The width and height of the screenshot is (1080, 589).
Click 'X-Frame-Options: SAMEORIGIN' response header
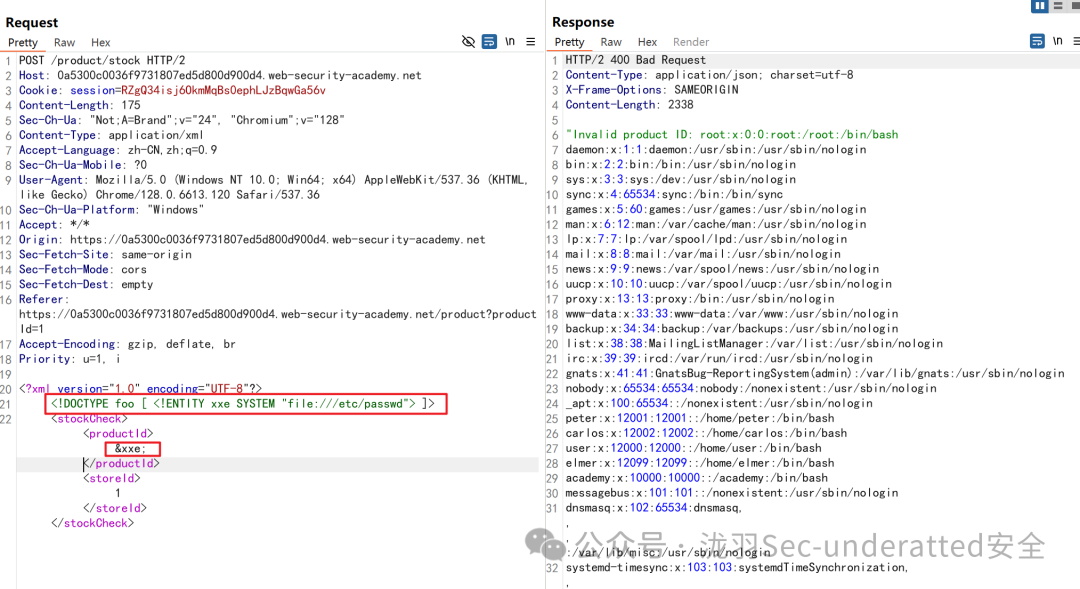(652, 90)
